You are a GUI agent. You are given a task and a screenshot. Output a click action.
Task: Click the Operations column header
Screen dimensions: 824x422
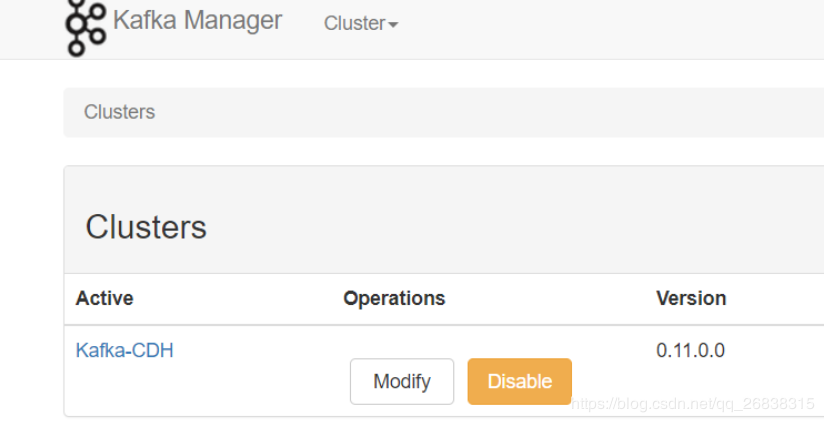pos(394,299)
